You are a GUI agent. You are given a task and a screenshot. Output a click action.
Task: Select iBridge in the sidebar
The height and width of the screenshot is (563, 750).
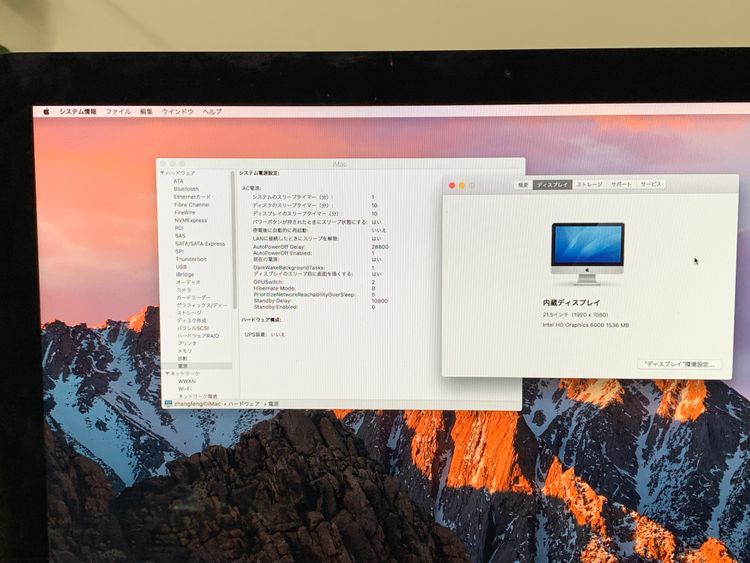185,275
